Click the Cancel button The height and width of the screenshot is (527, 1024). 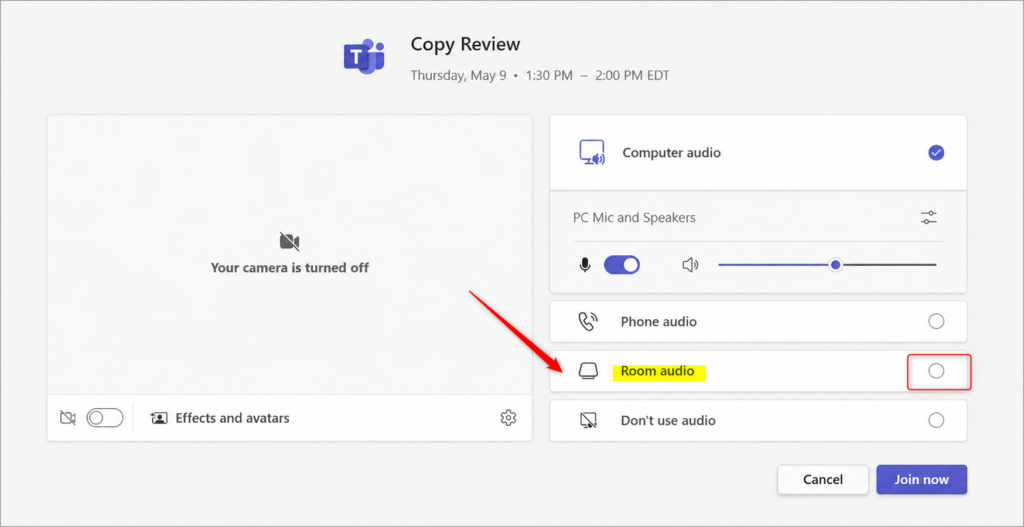coord(823,479)
